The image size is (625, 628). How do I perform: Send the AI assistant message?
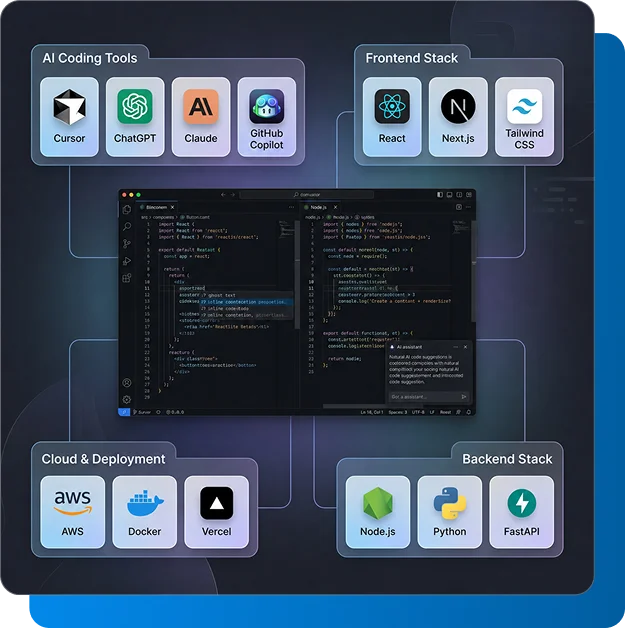[x=464, y=397]
